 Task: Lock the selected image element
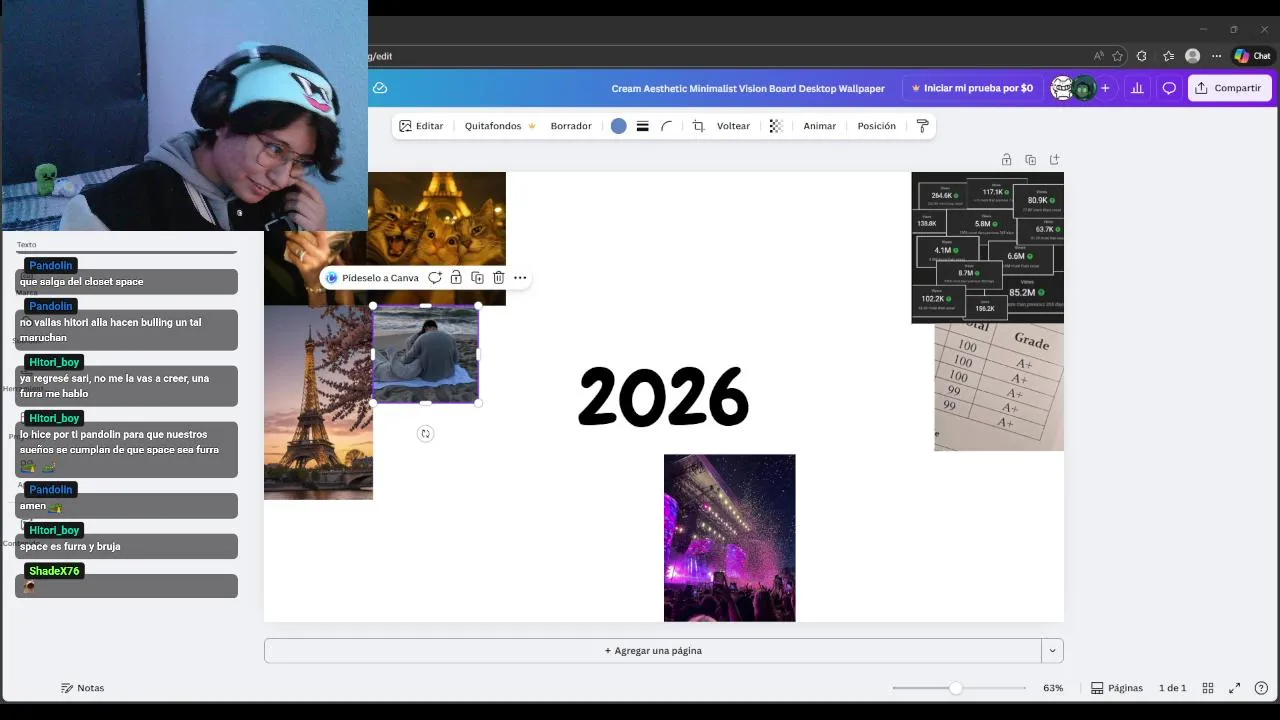[x=456, y=278]
